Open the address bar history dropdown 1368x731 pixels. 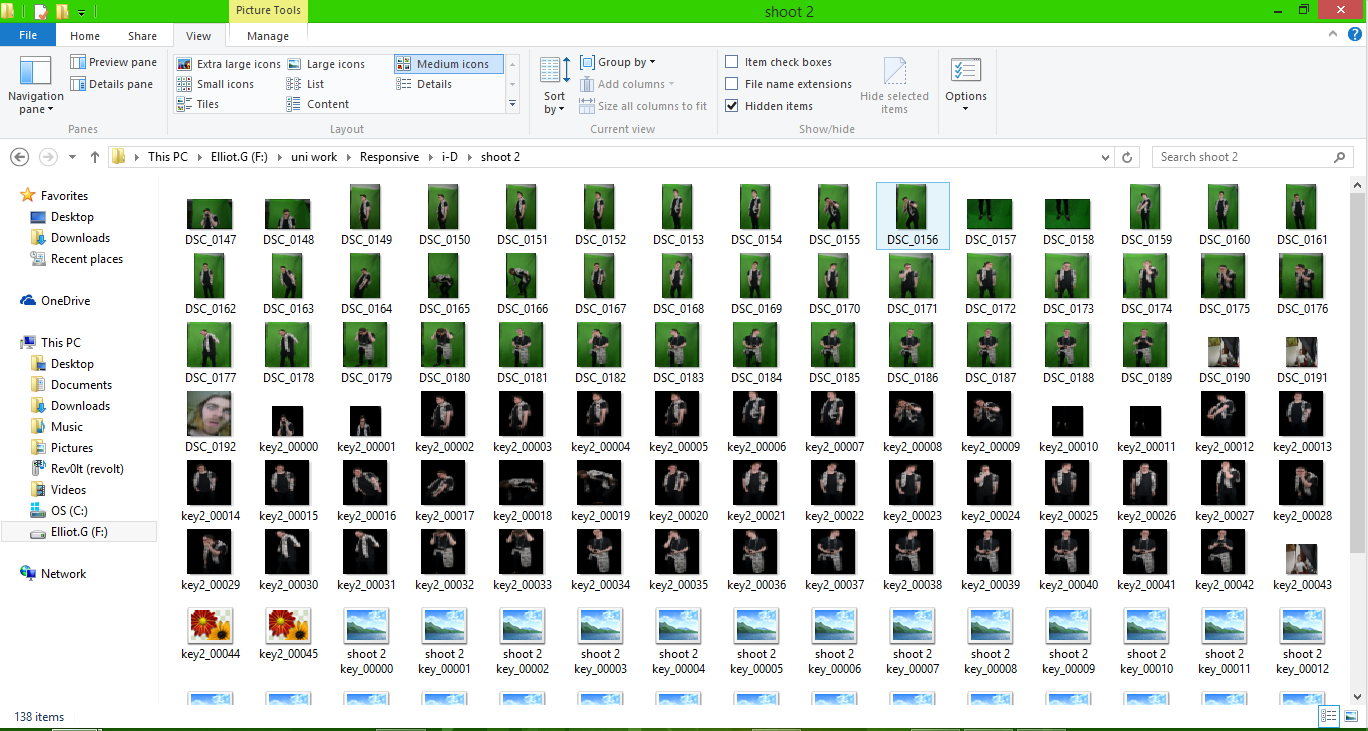point(1105,157)
